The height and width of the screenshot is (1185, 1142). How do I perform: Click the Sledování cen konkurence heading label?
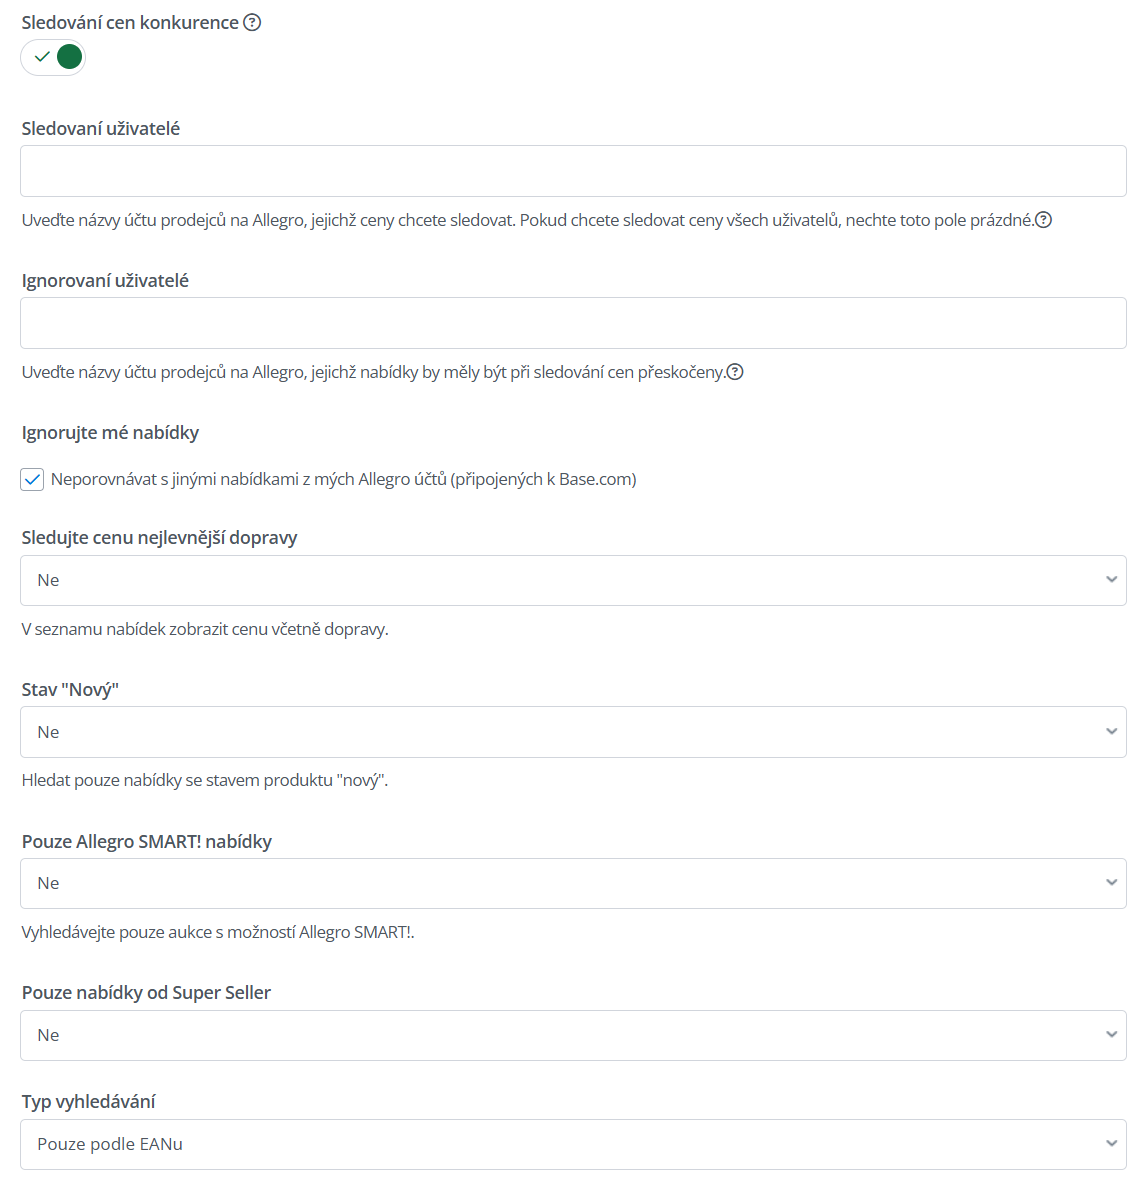click(130, 23)
